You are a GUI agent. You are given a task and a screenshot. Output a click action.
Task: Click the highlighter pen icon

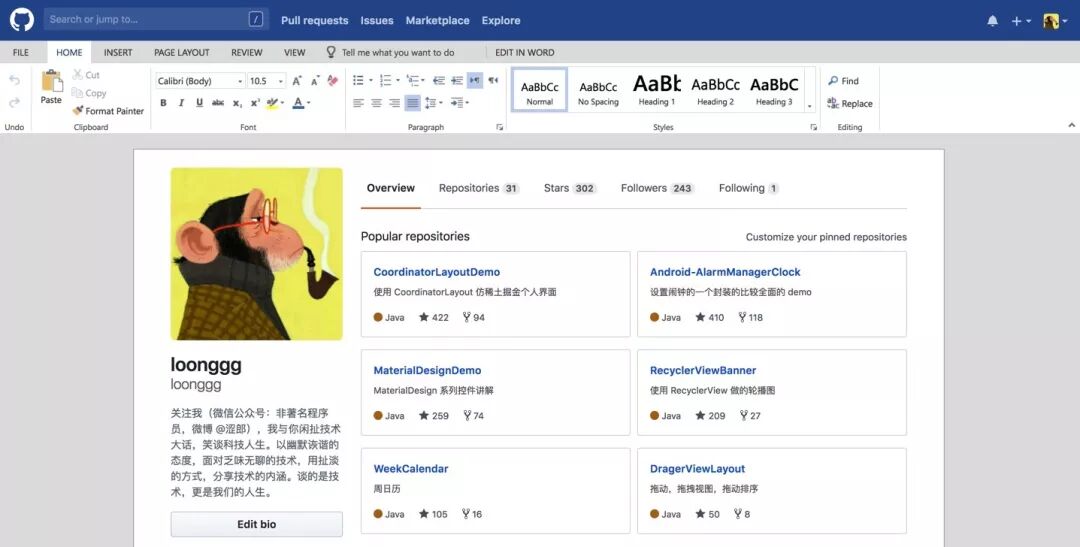click(271, 103)
